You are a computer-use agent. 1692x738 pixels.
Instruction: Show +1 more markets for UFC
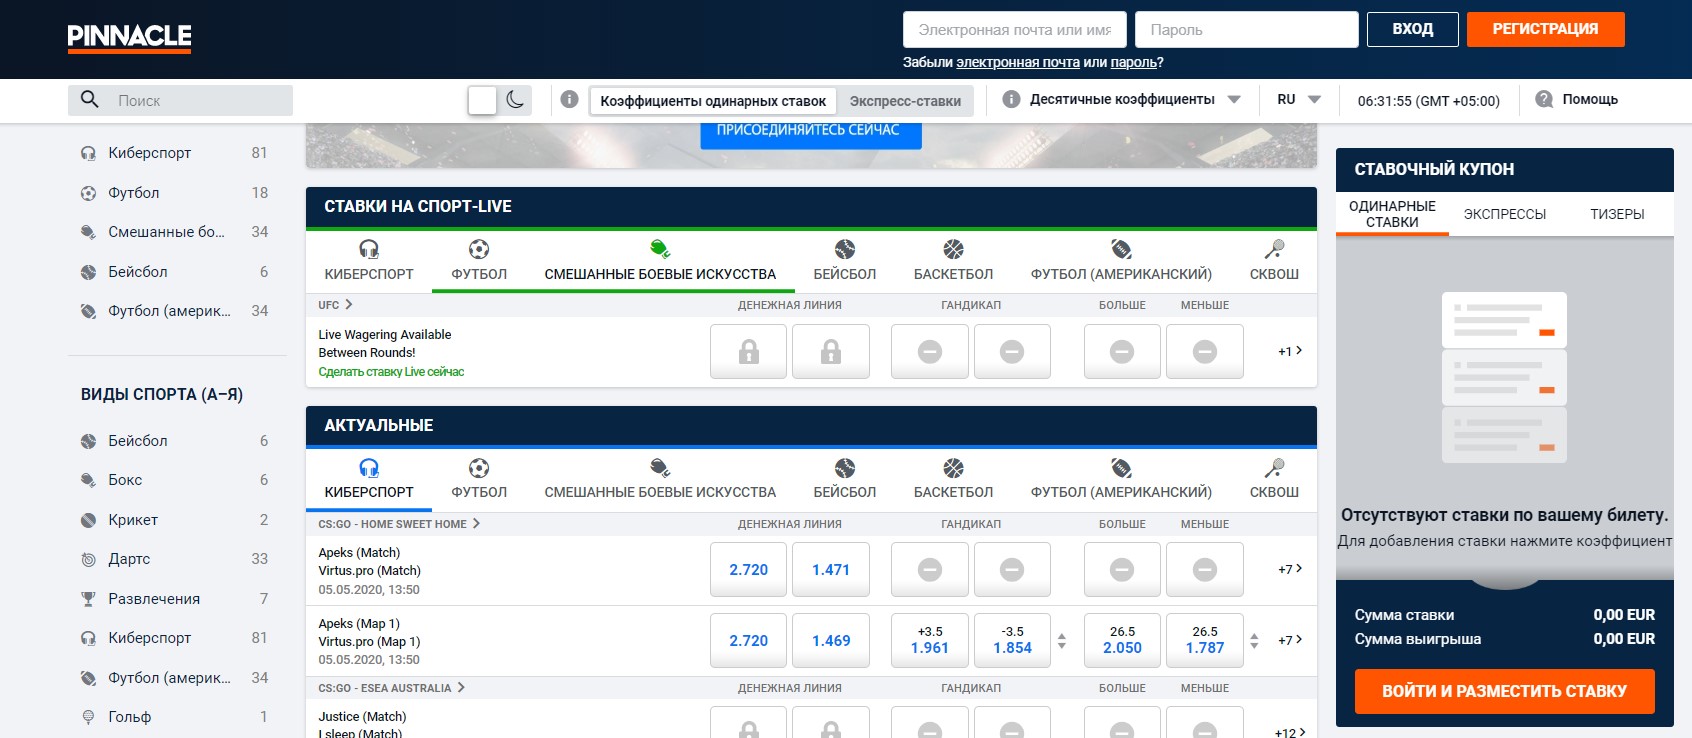tap(1290, 351)
